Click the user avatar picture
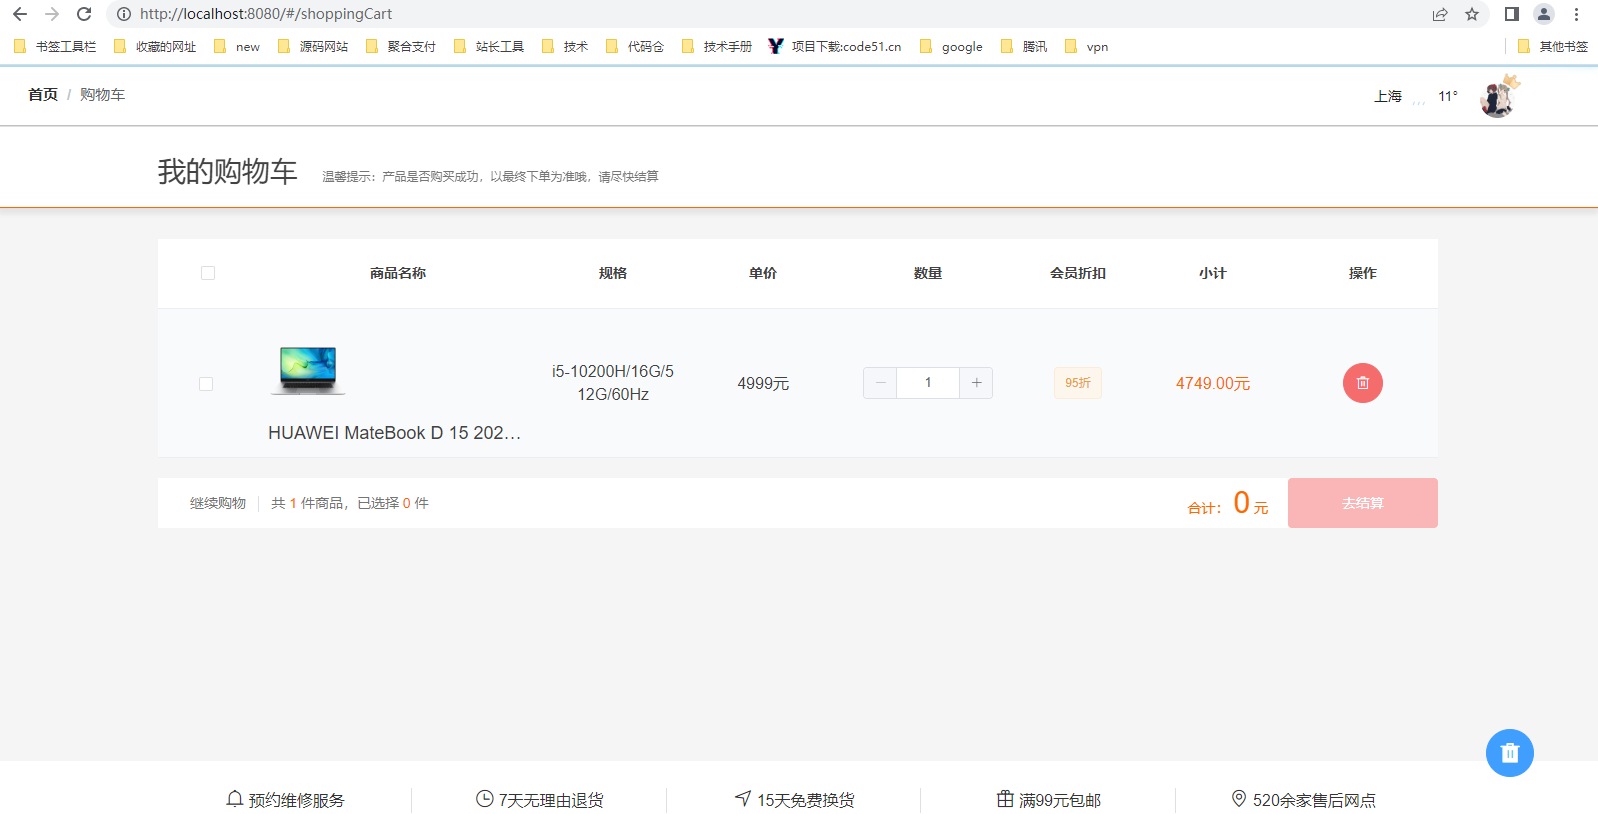Image resolution: width=1598 pixels, height=814 pixels. (x=1498, y=97)
